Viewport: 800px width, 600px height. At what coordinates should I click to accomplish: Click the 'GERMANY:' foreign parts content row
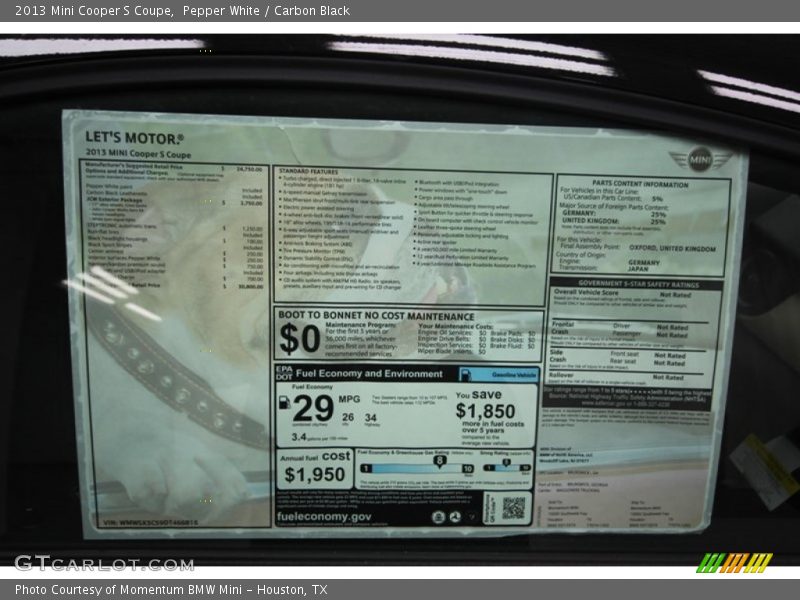(614, 214)
